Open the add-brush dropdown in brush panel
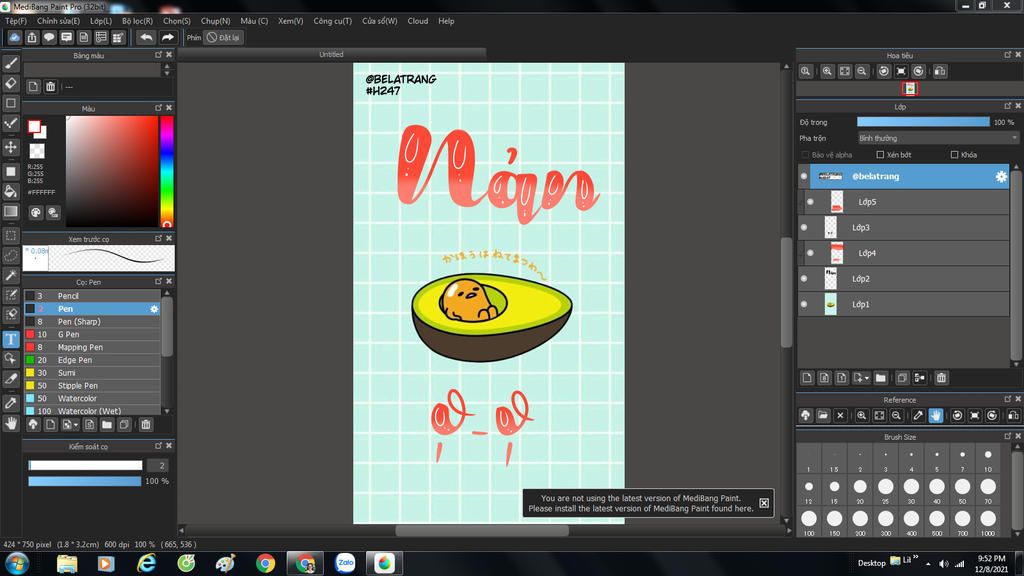This screenshot has height=576, width=1024. 68,424
